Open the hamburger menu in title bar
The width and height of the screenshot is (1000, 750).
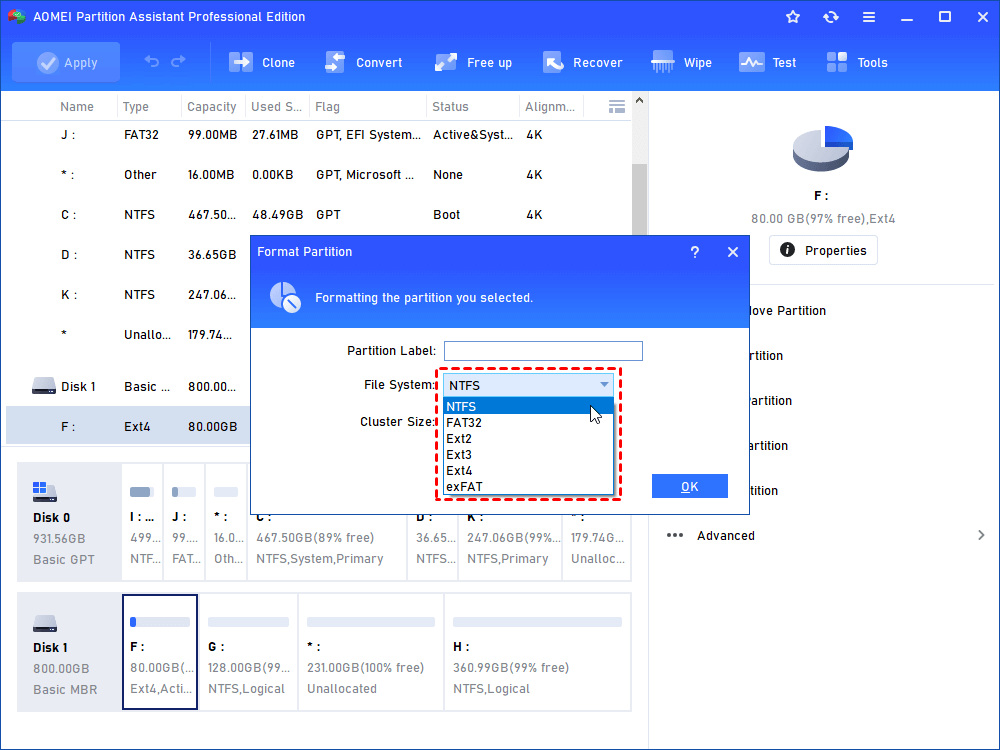pyautogui.click(x=869, y=17)
